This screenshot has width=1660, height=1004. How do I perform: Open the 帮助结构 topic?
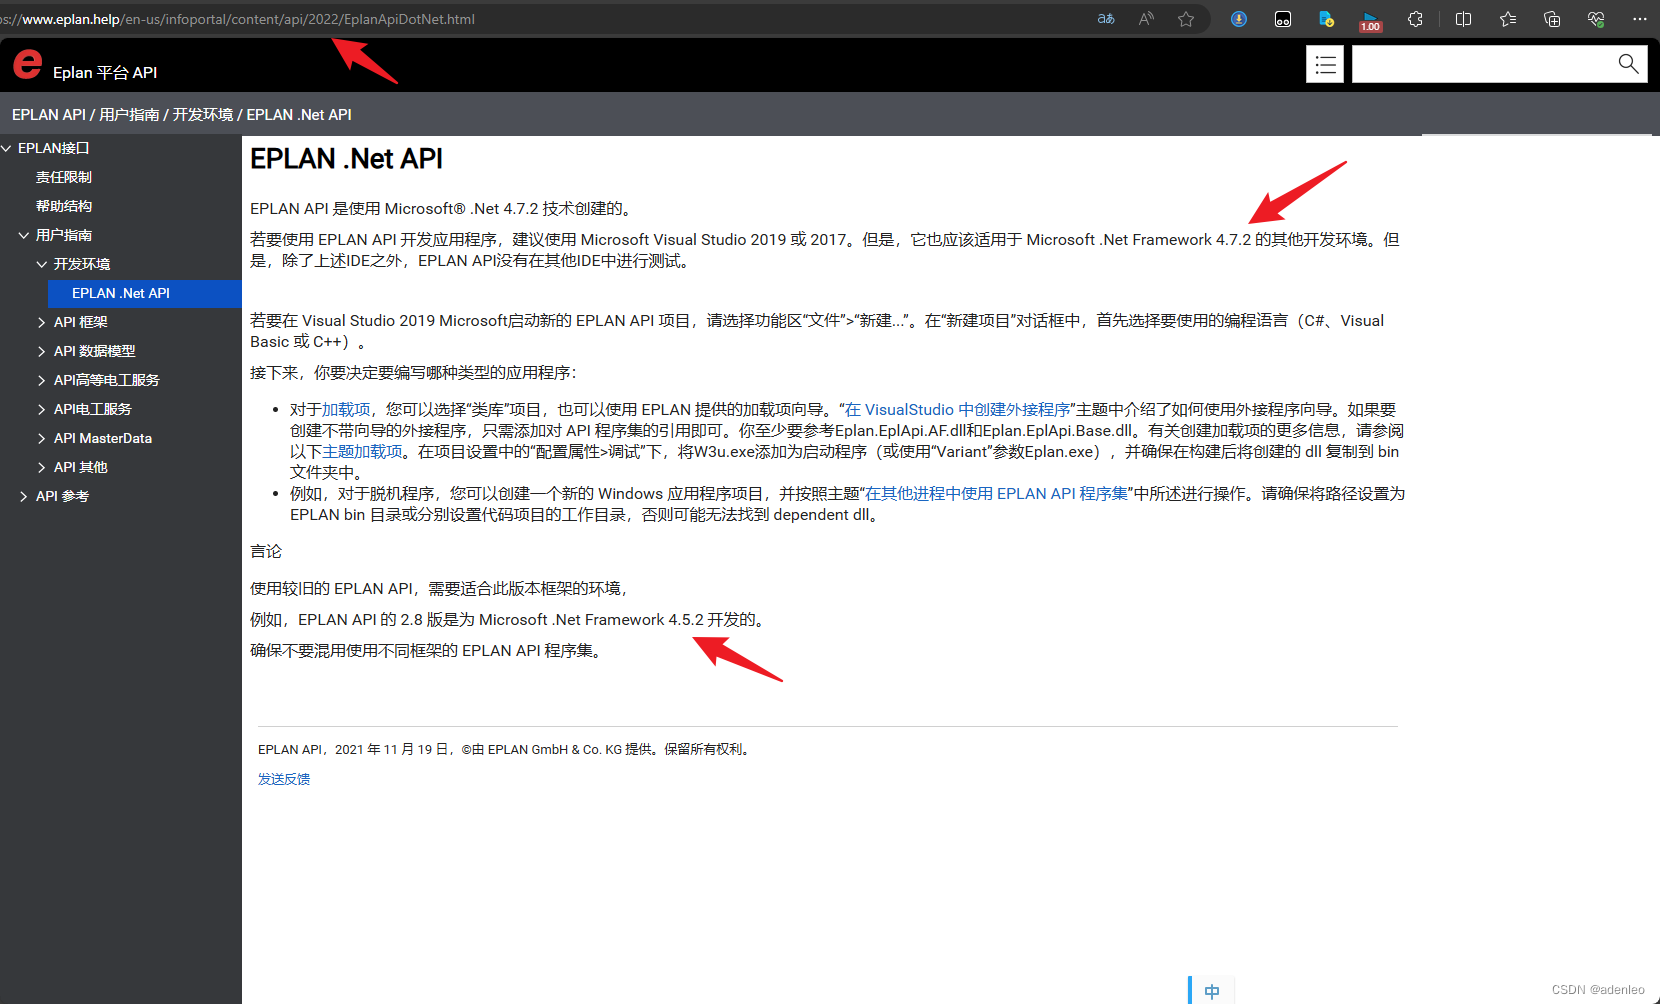pos(64,206)
